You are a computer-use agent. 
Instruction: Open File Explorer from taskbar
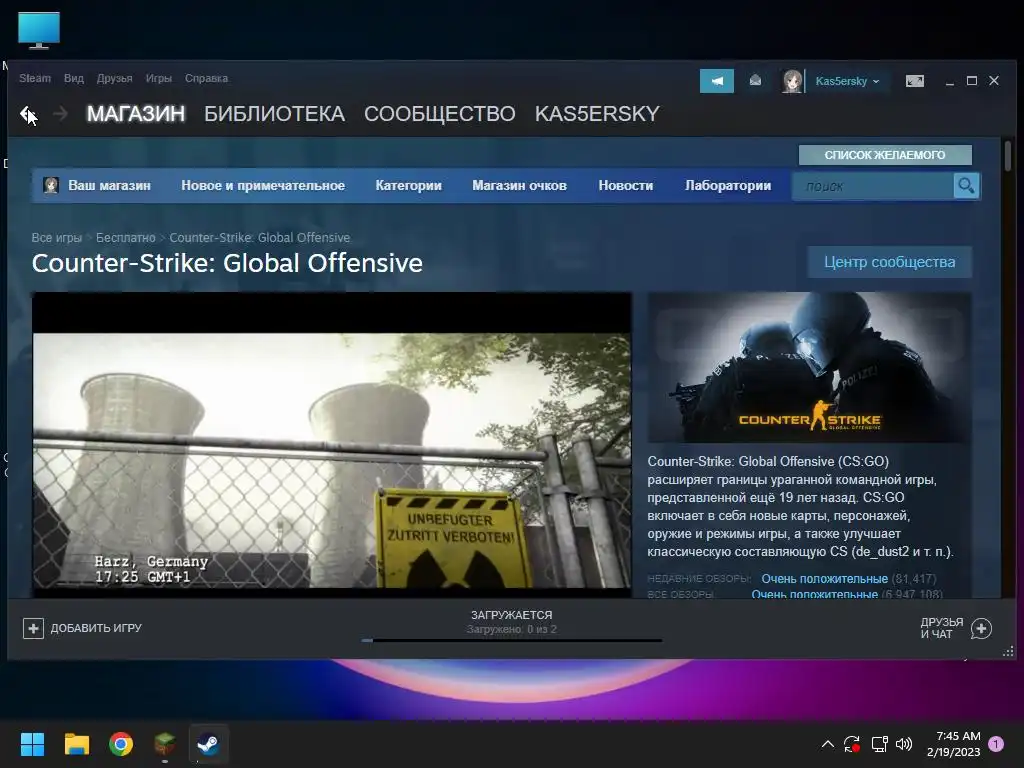76,744
